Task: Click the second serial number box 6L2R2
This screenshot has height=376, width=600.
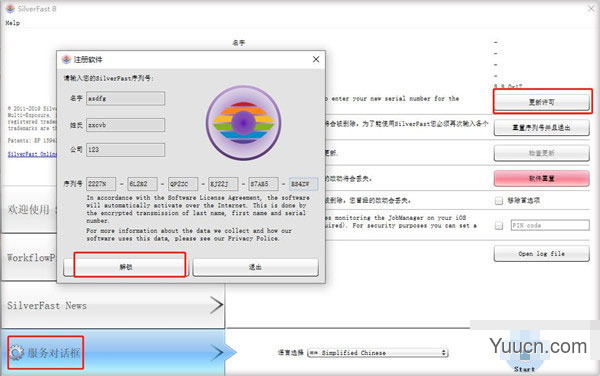Action: [x=142, y=184]
